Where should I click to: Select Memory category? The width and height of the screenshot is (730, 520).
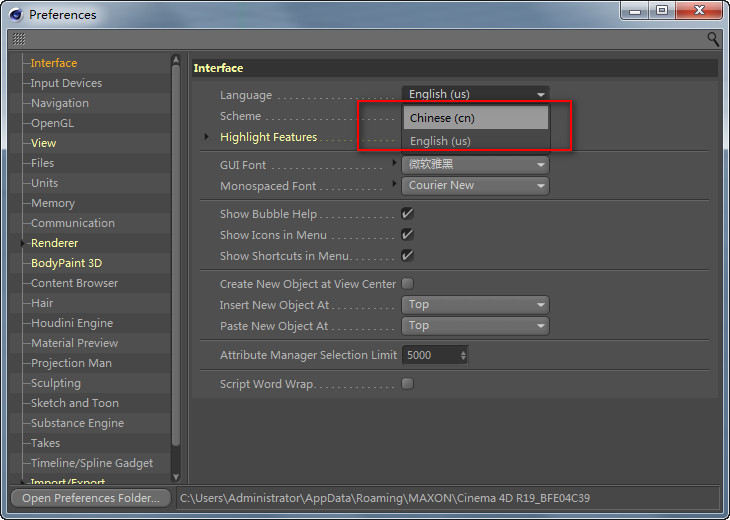tap(53, 203)
